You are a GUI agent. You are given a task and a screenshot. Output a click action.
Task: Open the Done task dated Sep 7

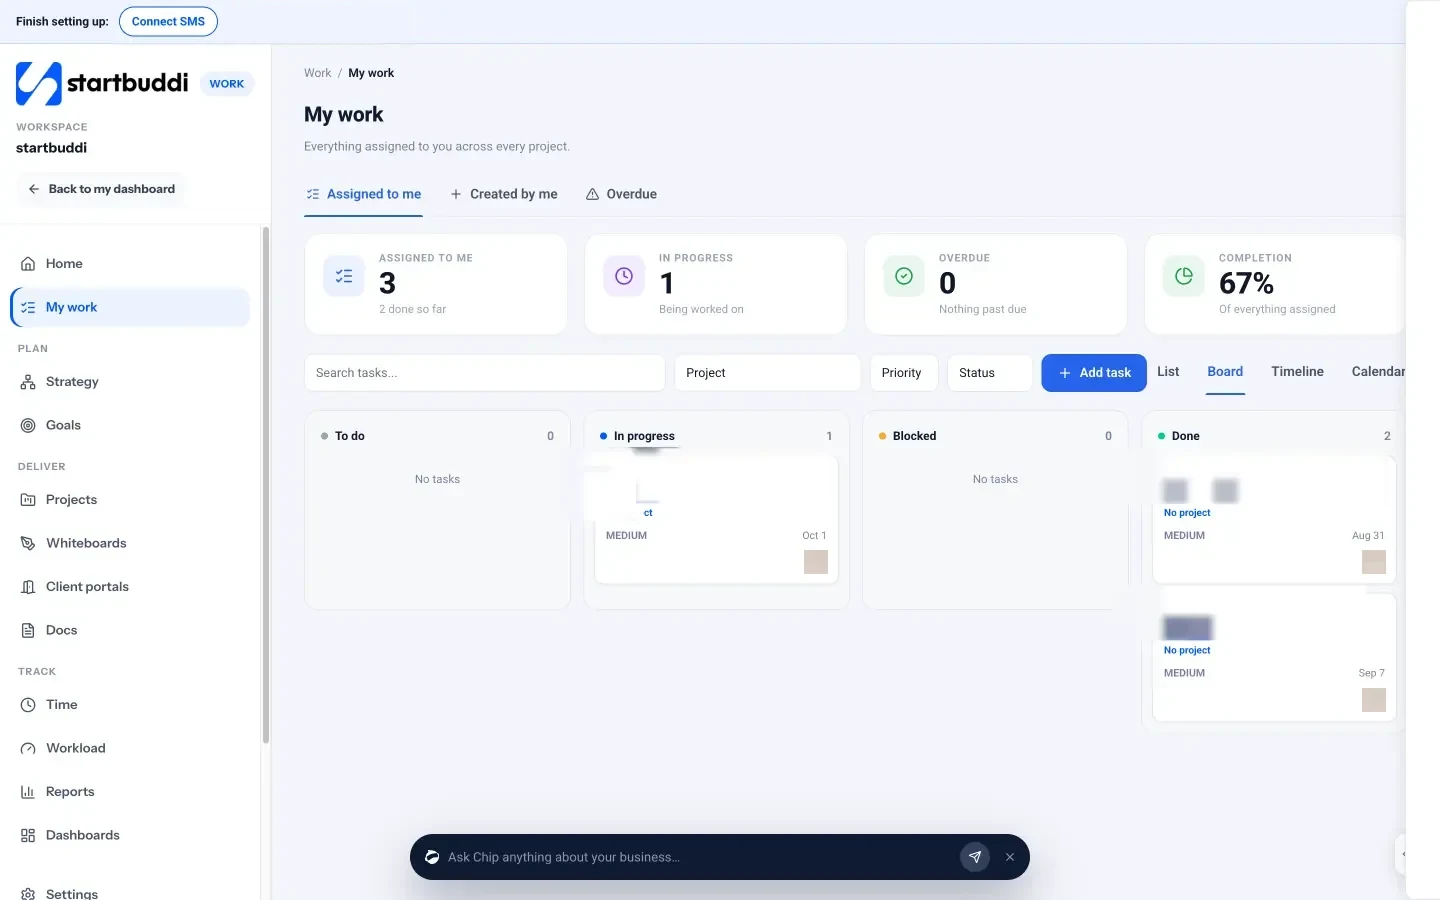pos(1274,657)
